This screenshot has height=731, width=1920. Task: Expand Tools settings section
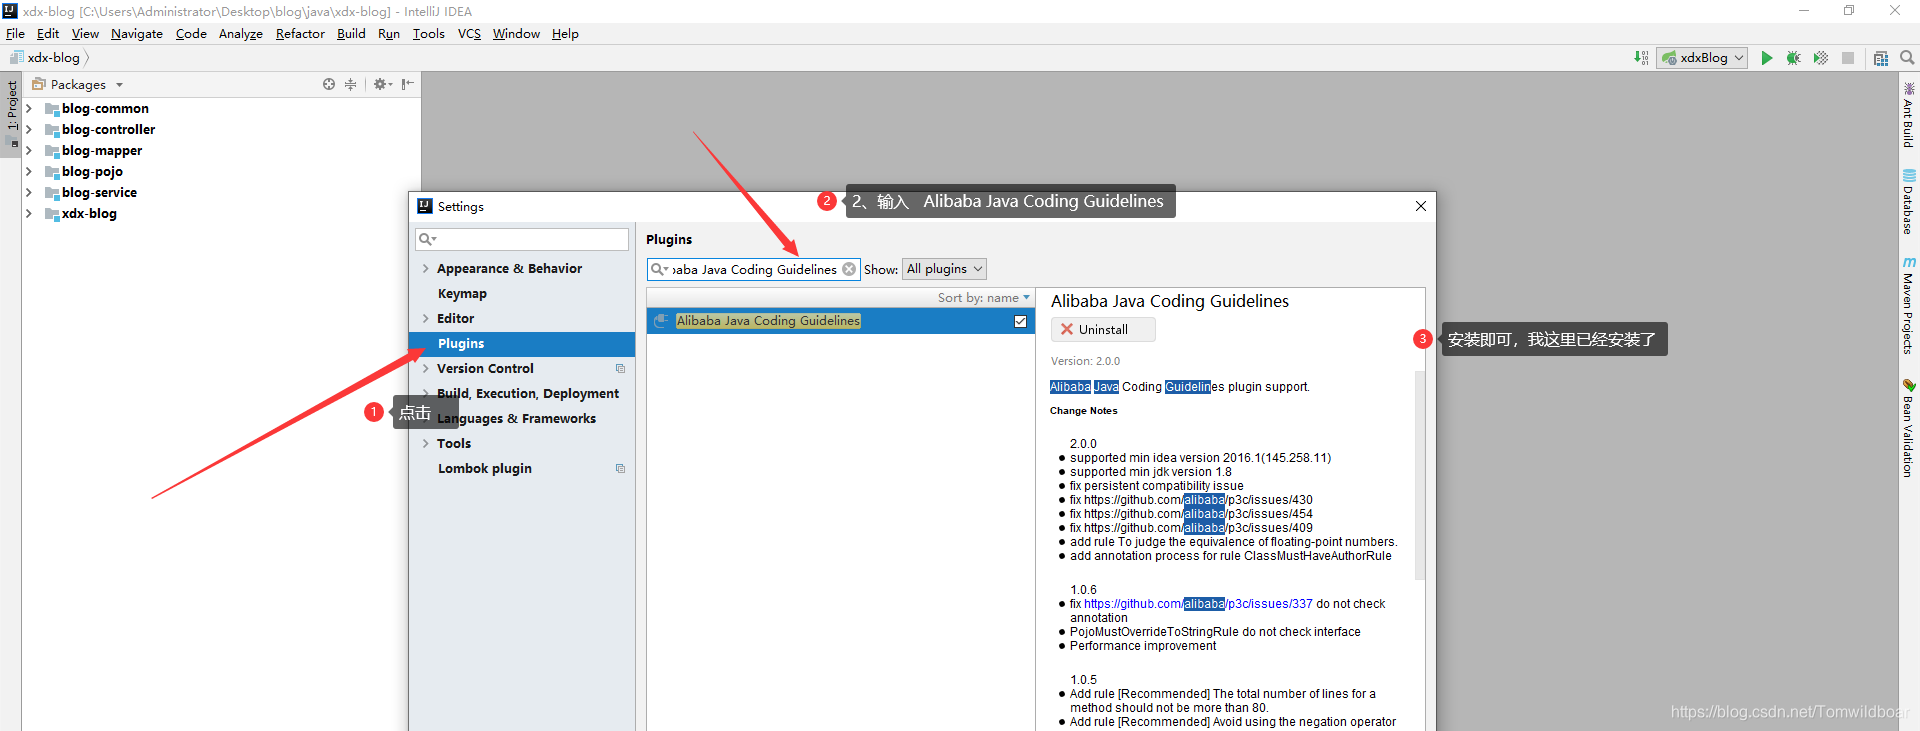point(426,444)
